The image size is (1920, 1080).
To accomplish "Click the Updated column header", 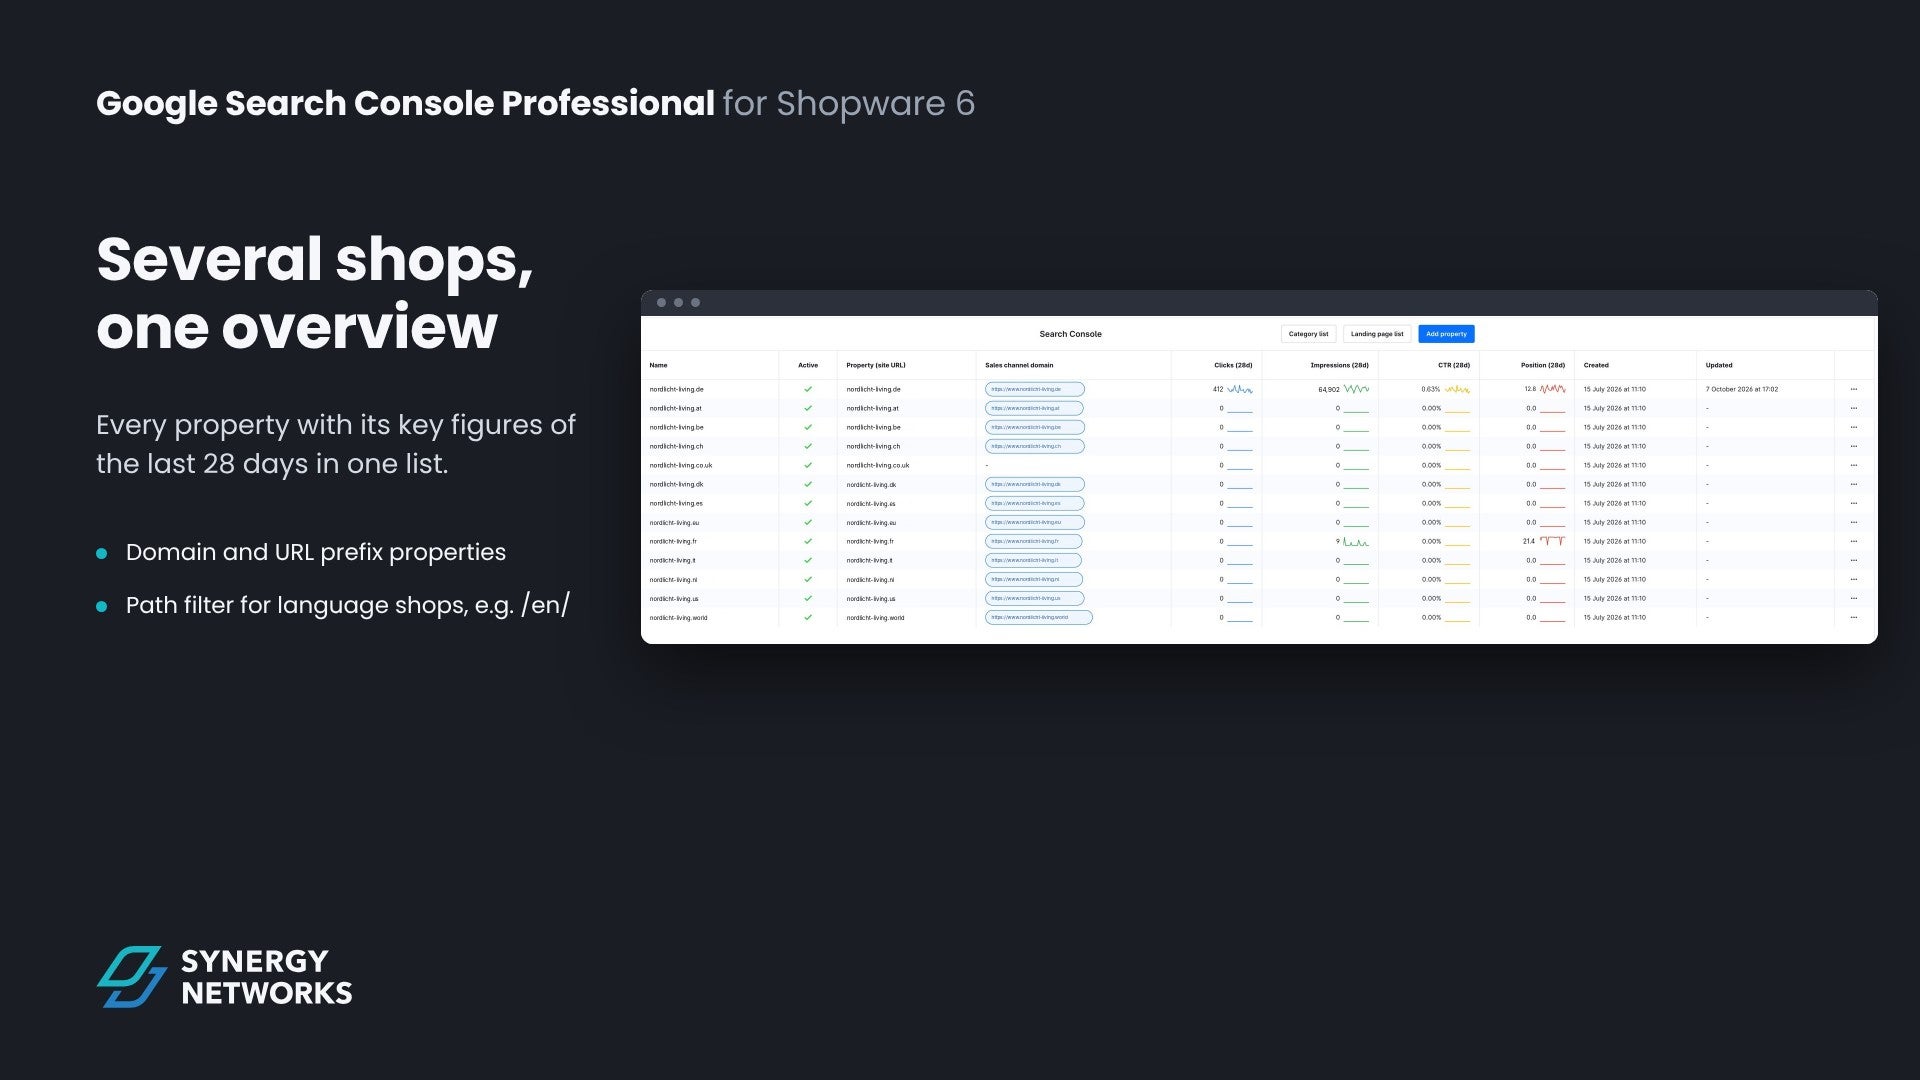I will (1719, 365).
